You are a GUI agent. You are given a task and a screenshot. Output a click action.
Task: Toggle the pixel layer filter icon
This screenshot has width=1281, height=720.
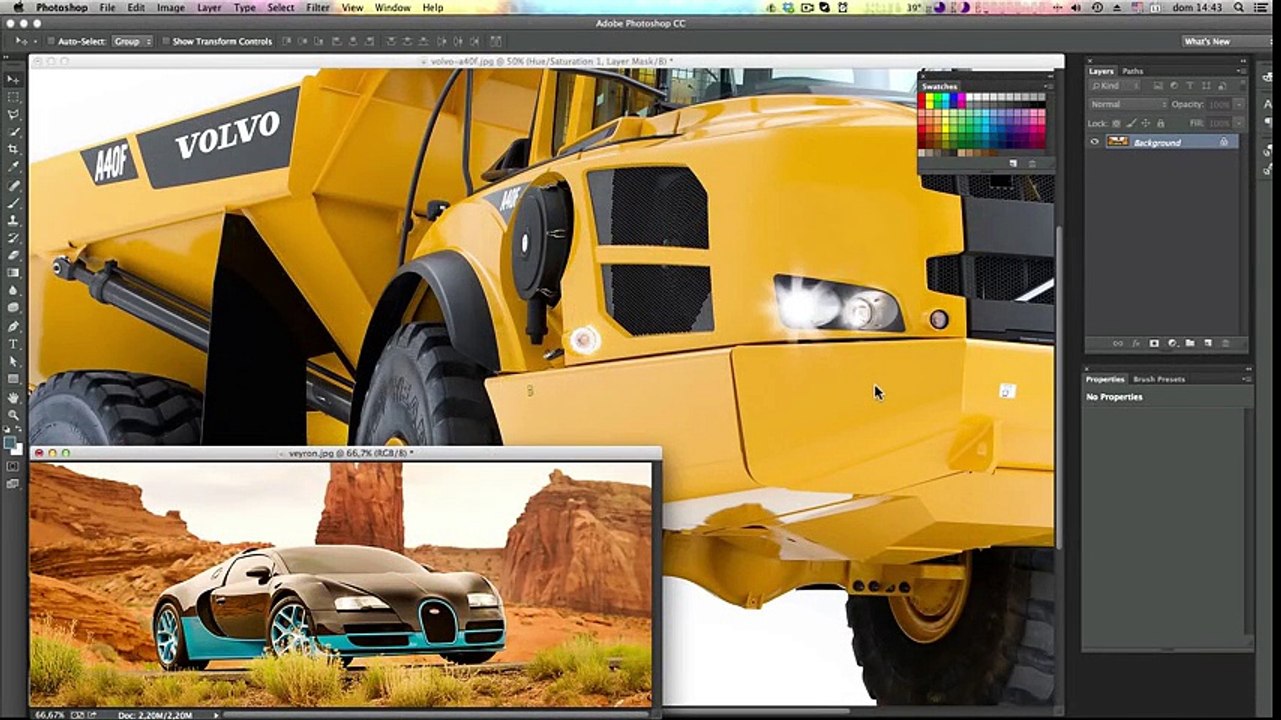click(1157, 86)
